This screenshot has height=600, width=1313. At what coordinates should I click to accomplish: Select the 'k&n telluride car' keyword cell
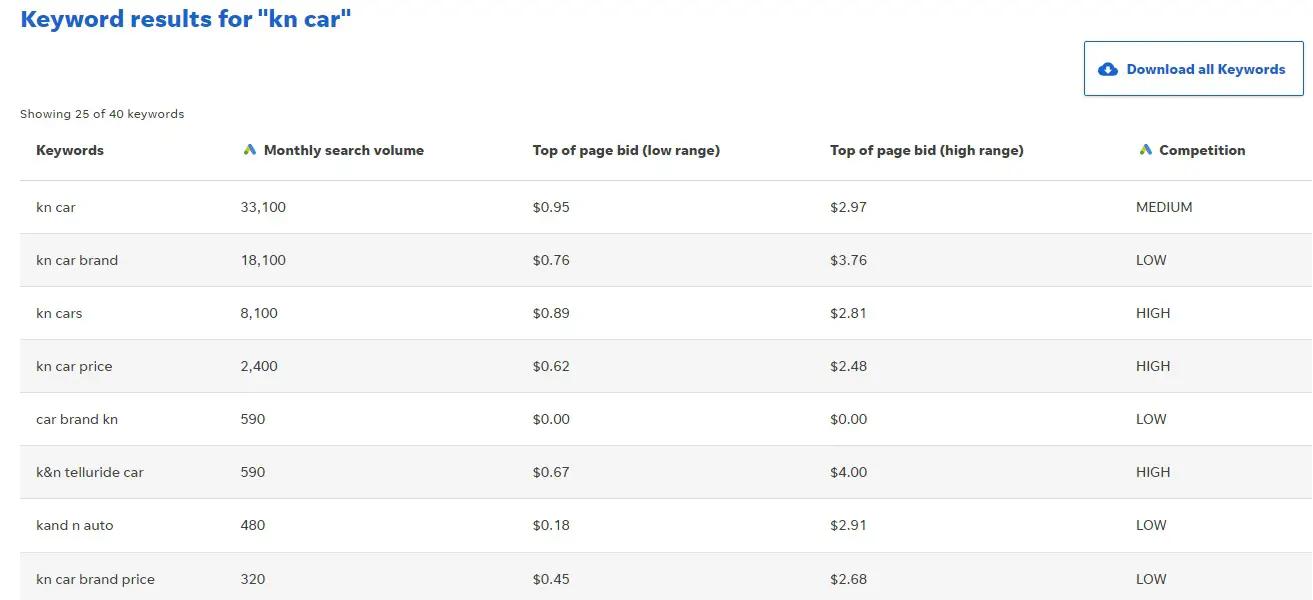(90, 472)
